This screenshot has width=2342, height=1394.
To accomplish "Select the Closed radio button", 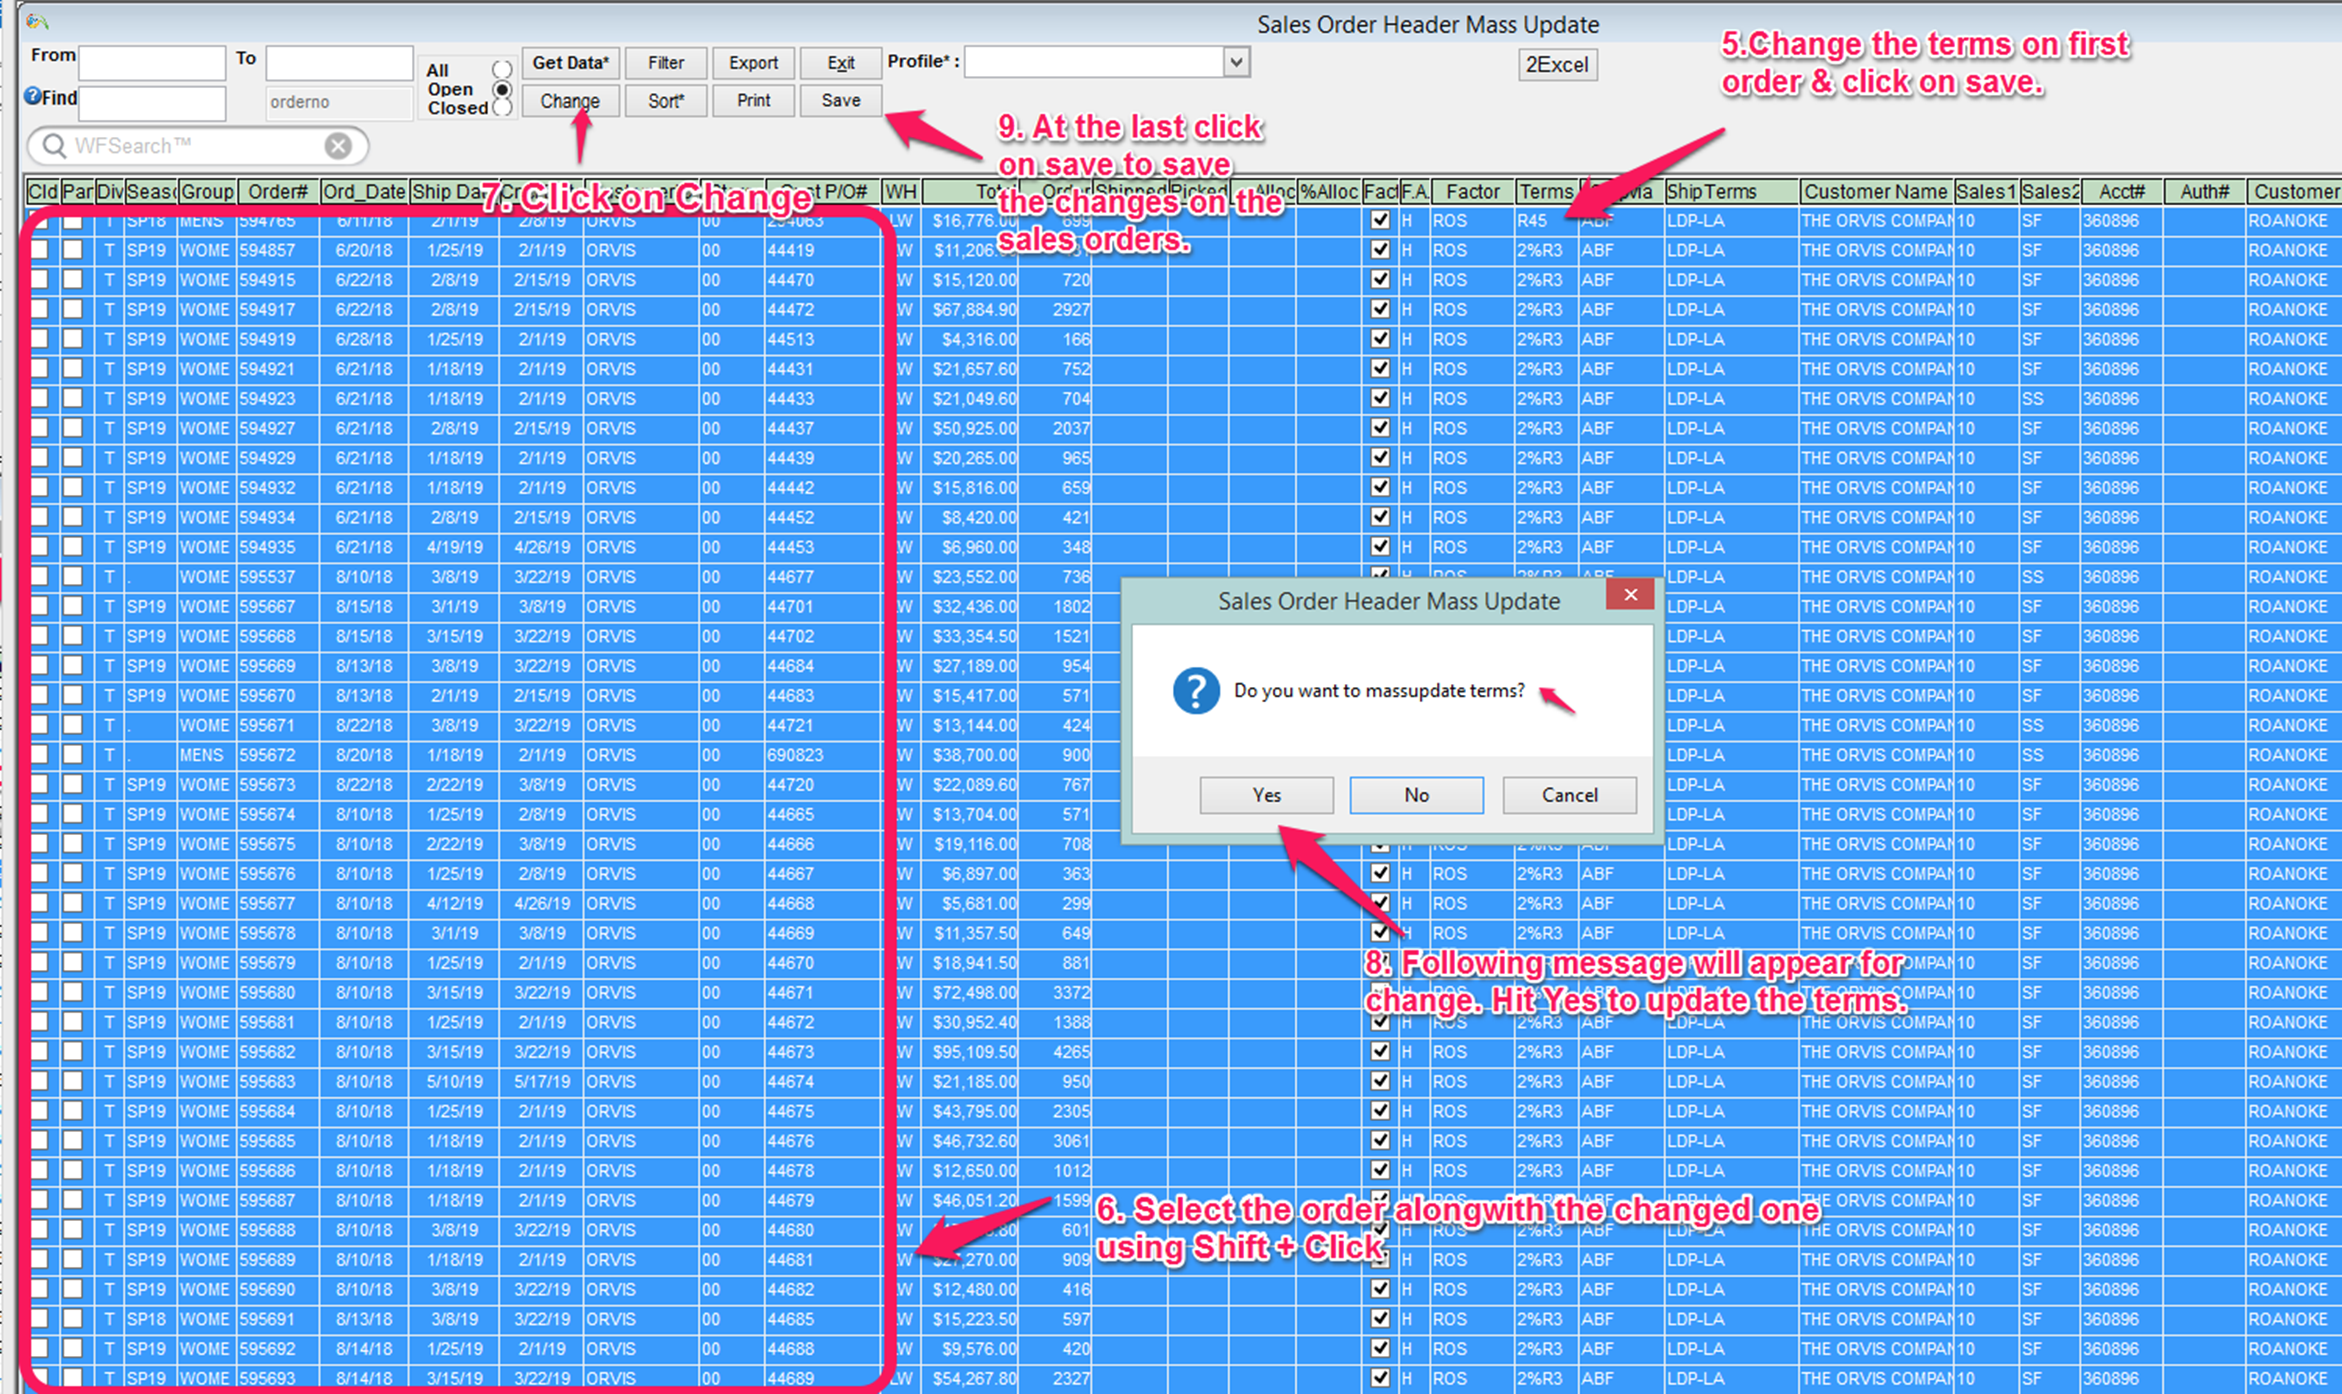I will 502,107.
